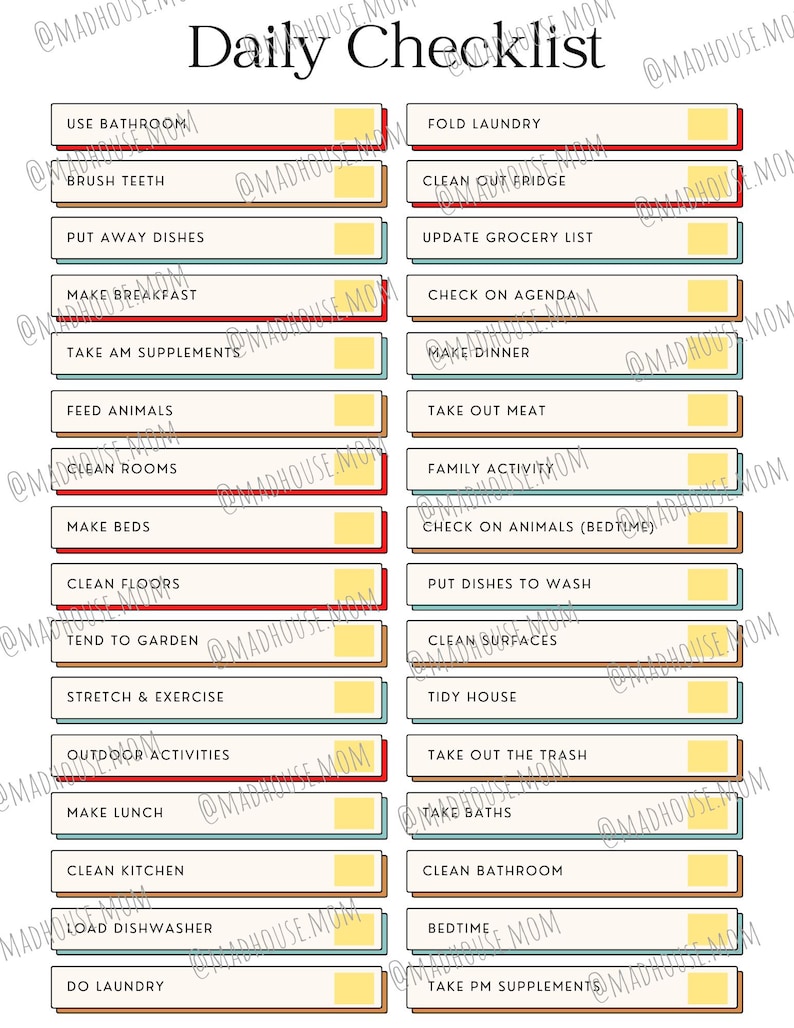Check off Take Out The Trash box
This screenshot has height=1028, width=794.
707,756
